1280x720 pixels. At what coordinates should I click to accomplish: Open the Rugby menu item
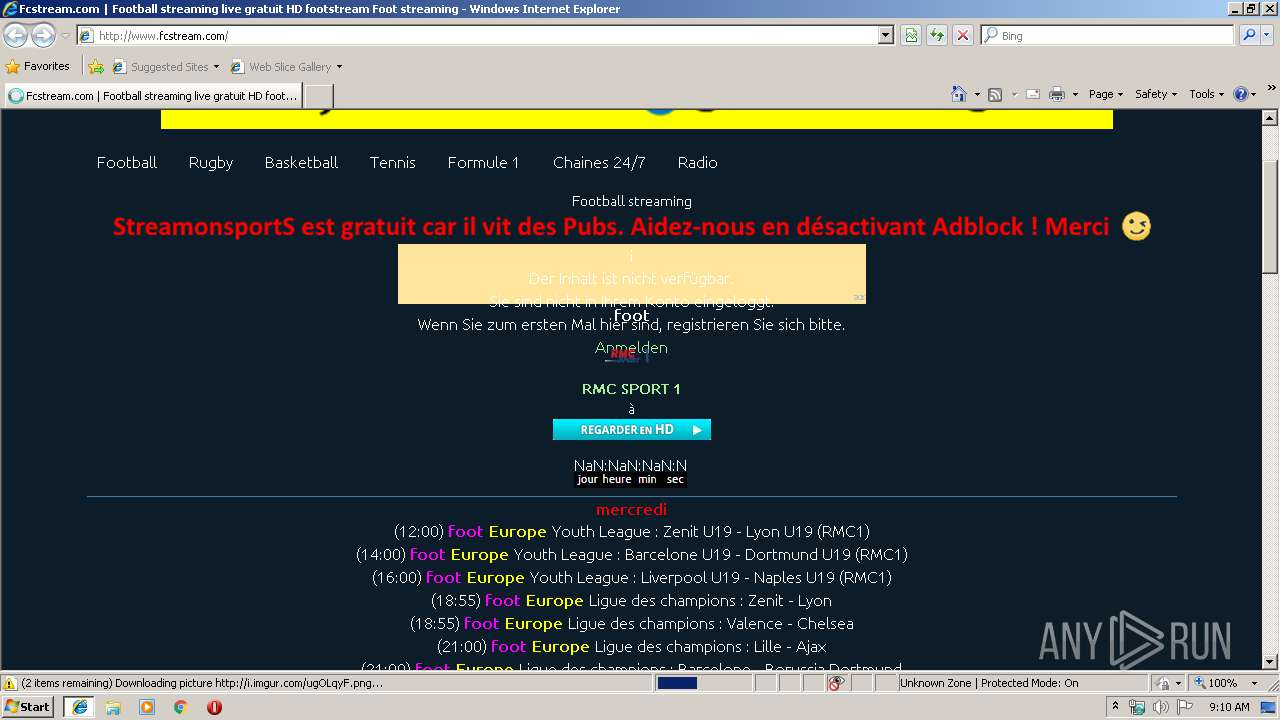coord(211,162)
